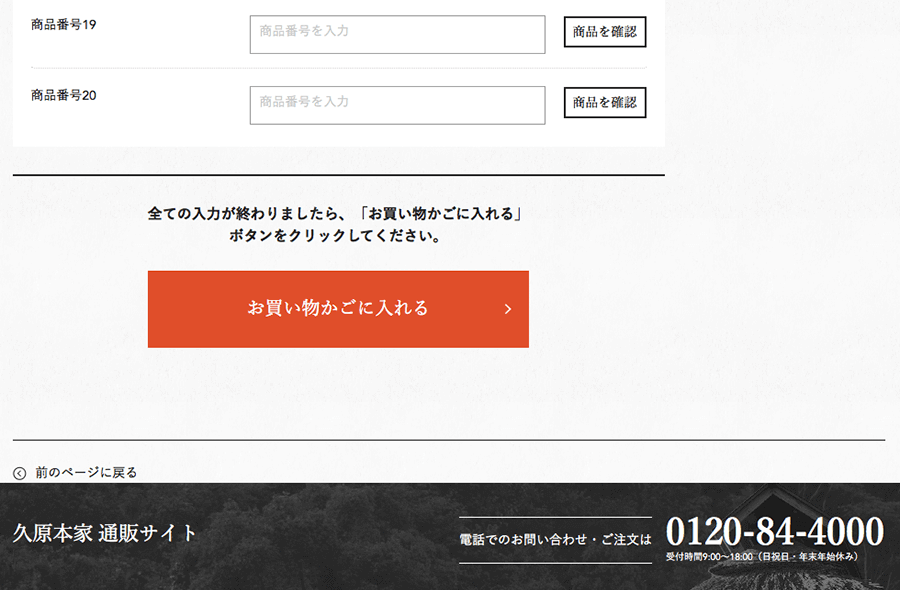Click the circled back arrow icon

pyautogui.click(x=20, y=473)
